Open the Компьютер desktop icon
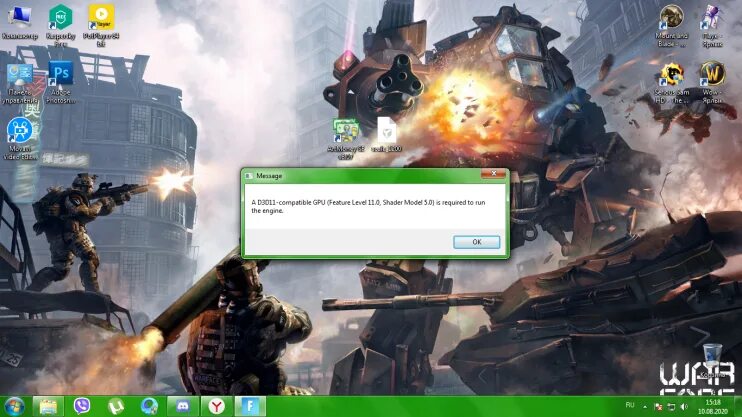 [19, 21]
